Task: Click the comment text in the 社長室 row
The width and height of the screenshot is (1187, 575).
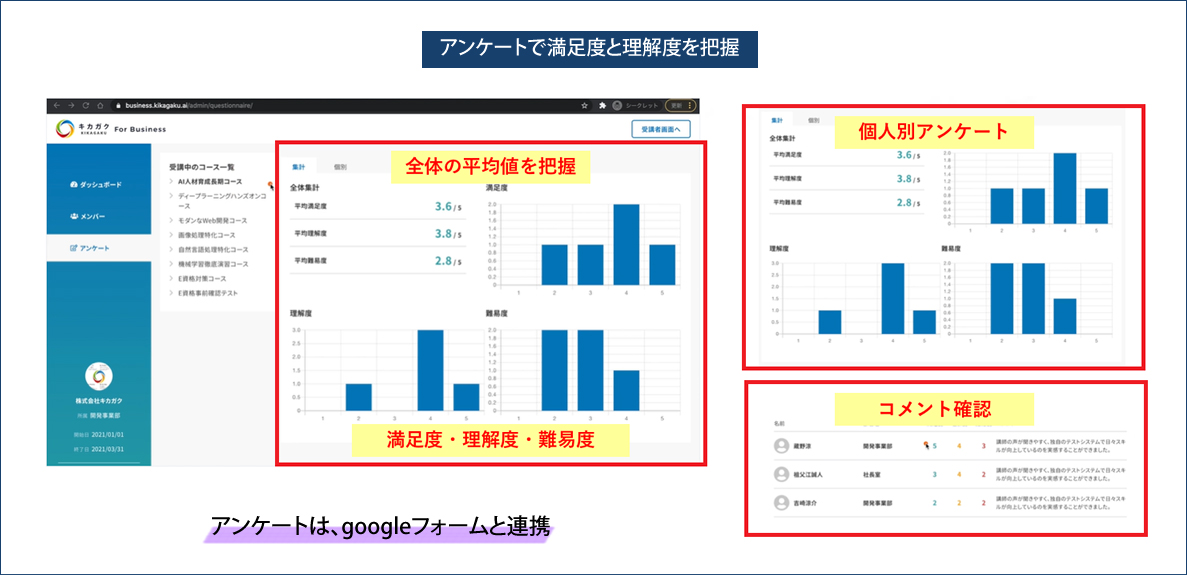Action: tap(1061, 474)
